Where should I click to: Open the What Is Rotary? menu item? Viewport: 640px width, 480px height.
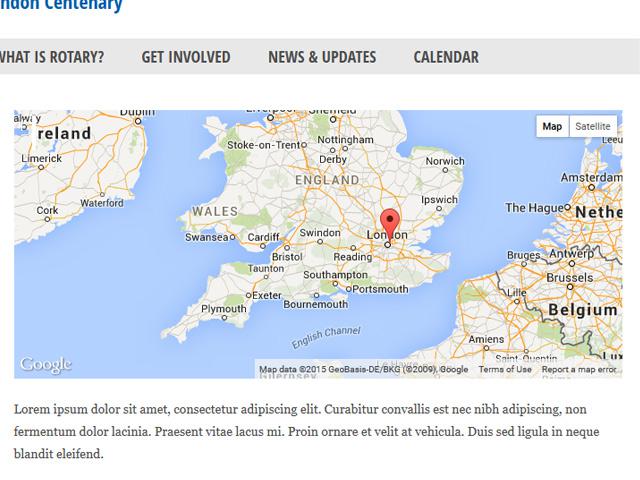[51, 57]
